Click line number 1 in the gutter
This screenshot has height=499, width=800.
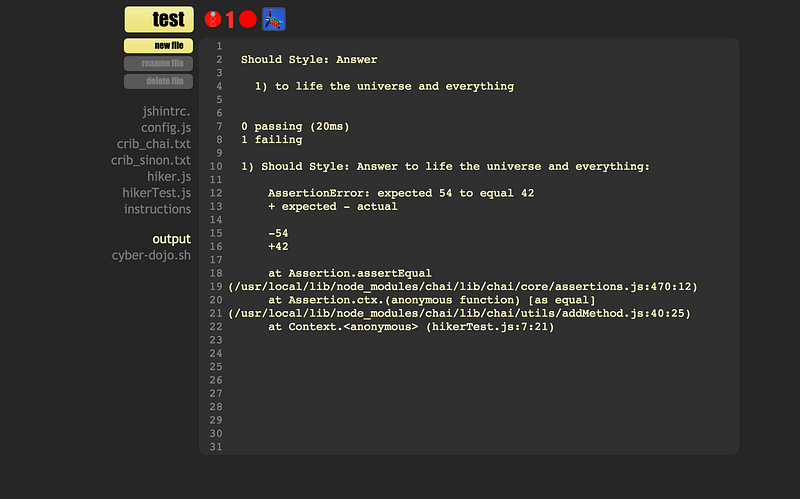(x=218, y=46)
